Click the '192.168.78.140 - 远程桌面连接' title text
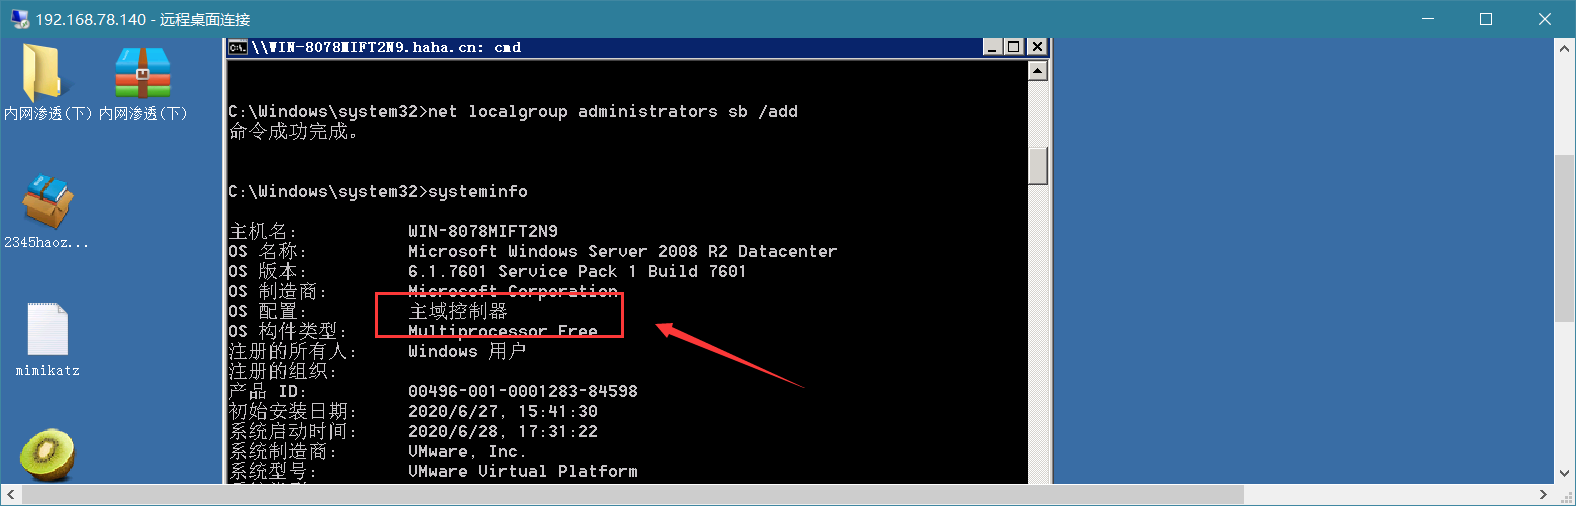Image resolution: width=1576 pixels, height=506 pixels. pos(143,19)
